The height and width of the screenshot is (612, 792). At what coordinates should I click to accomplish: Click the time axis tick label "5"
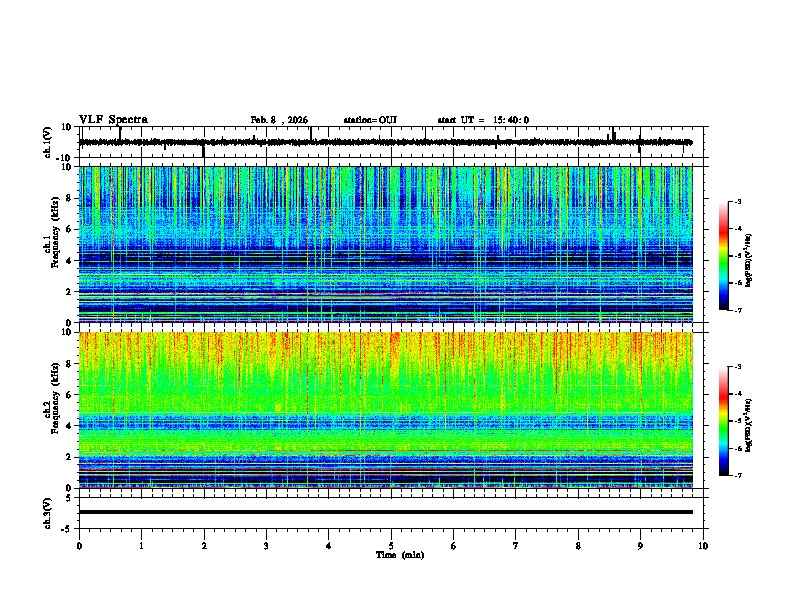coord(391,546)
